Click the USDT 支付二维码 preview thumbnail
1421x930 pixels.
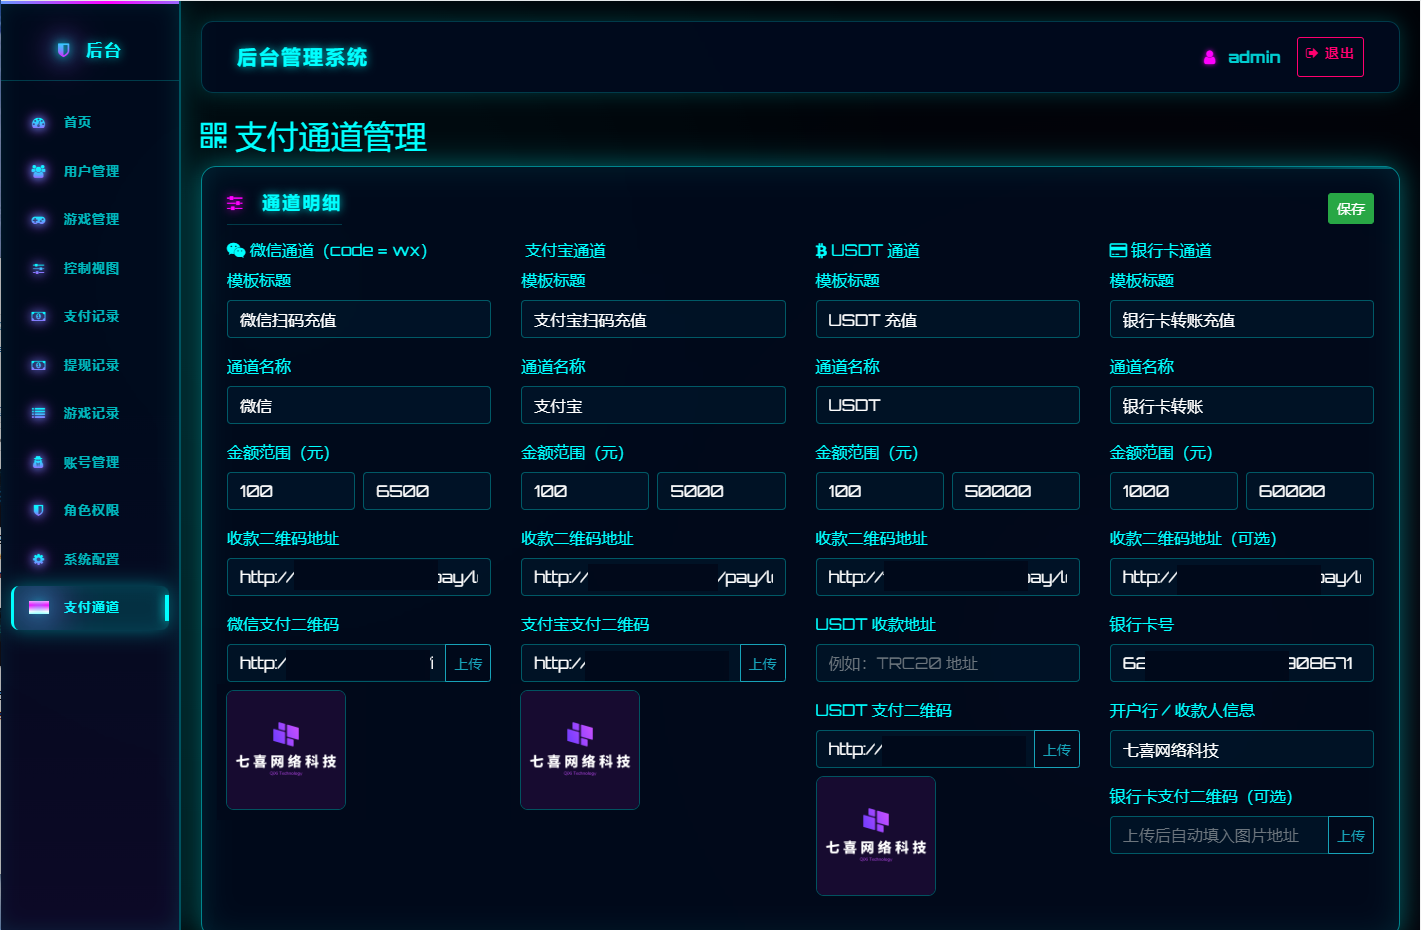876,836
